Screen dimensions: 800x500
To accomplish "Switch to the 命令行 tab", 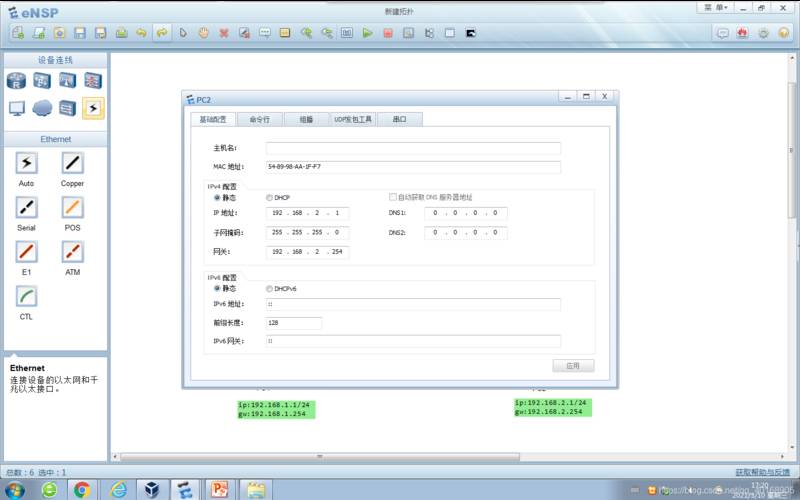I will (x=259, y=119).
